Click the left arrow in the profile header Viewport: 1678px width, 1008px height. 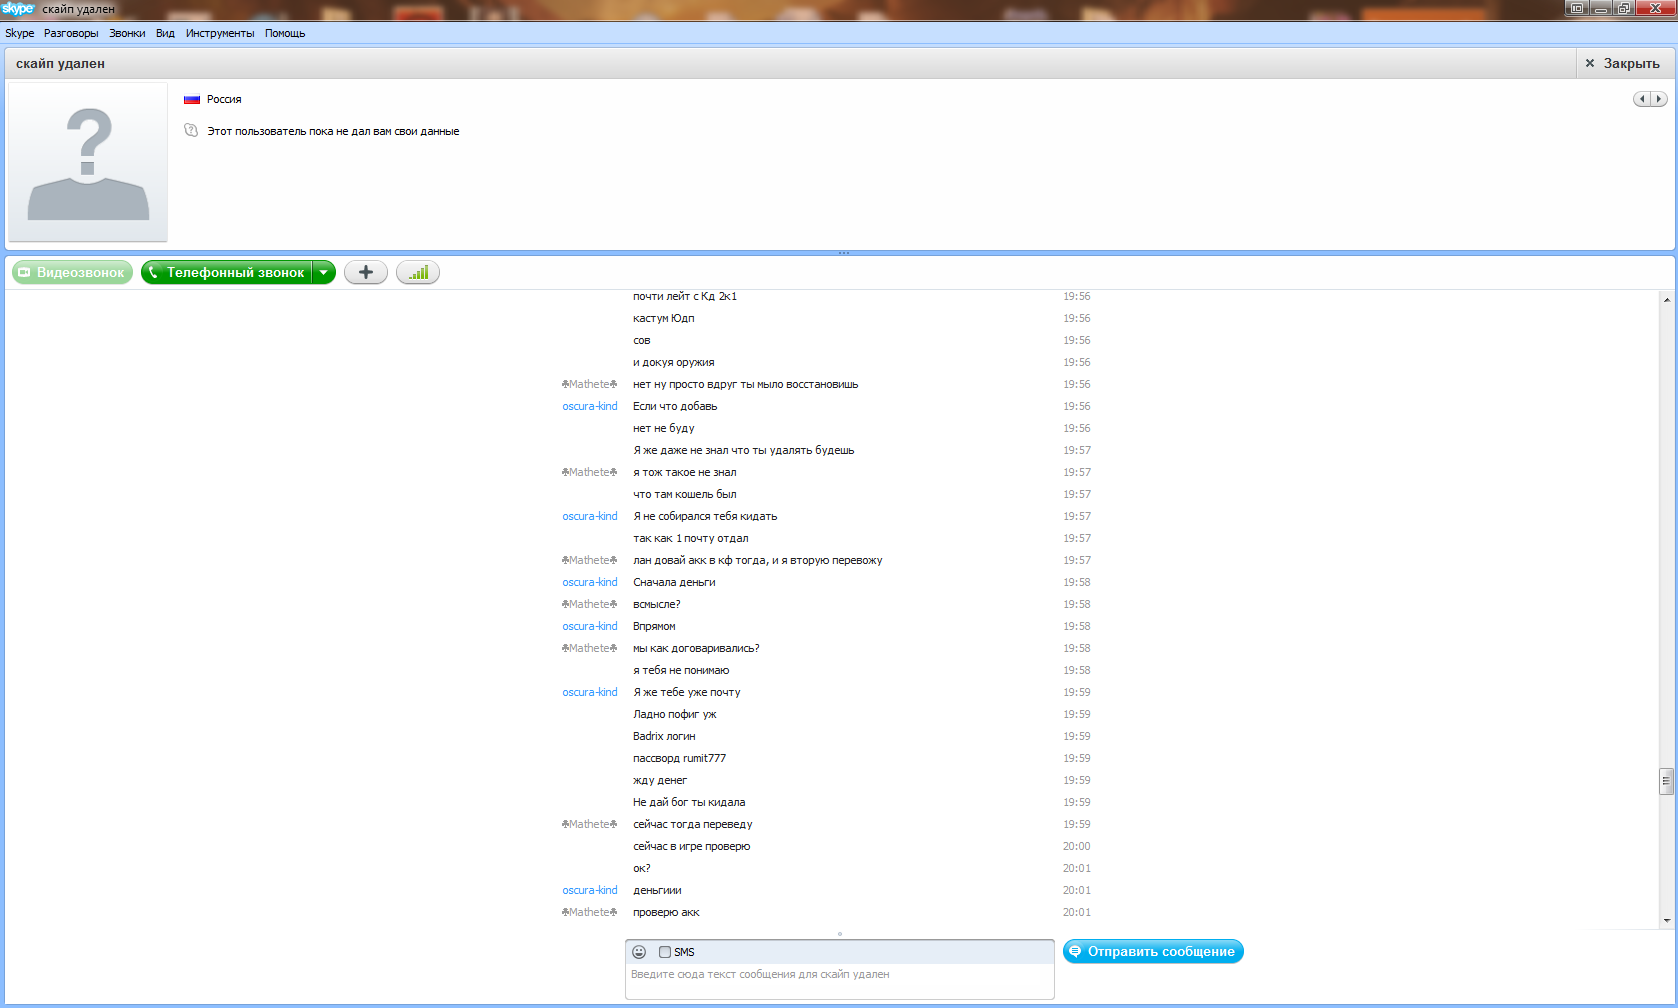1642,99
